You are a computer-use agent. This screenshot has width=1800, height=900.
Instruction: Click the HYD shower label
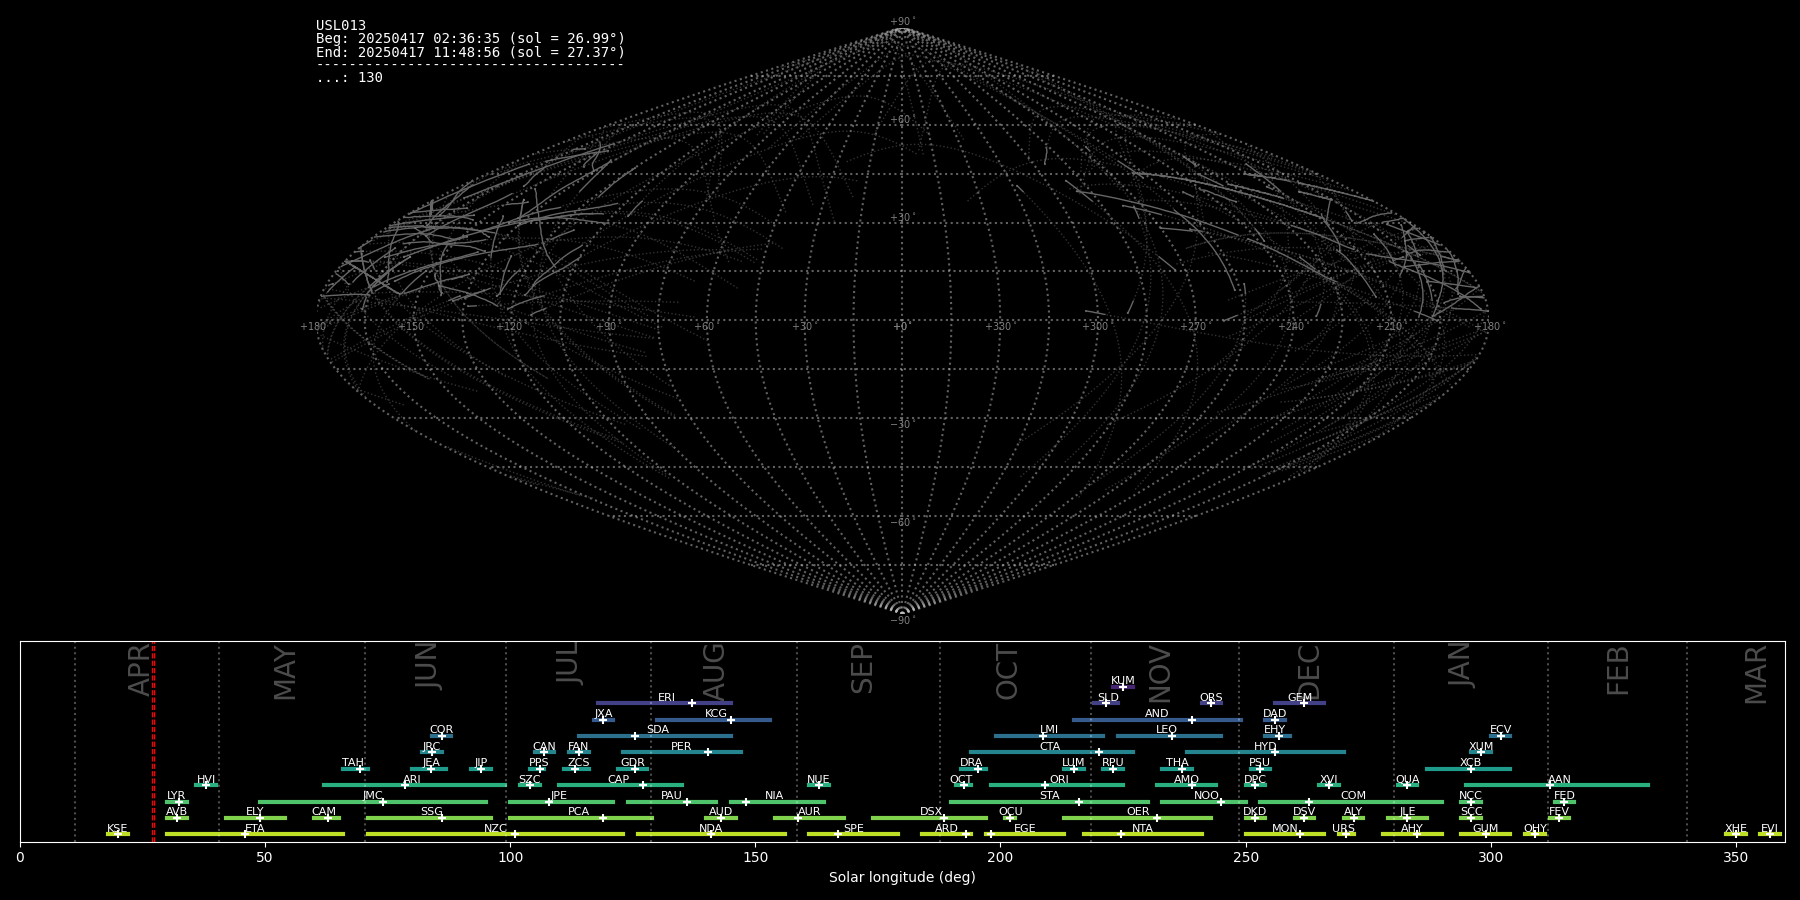point(1265,747)
